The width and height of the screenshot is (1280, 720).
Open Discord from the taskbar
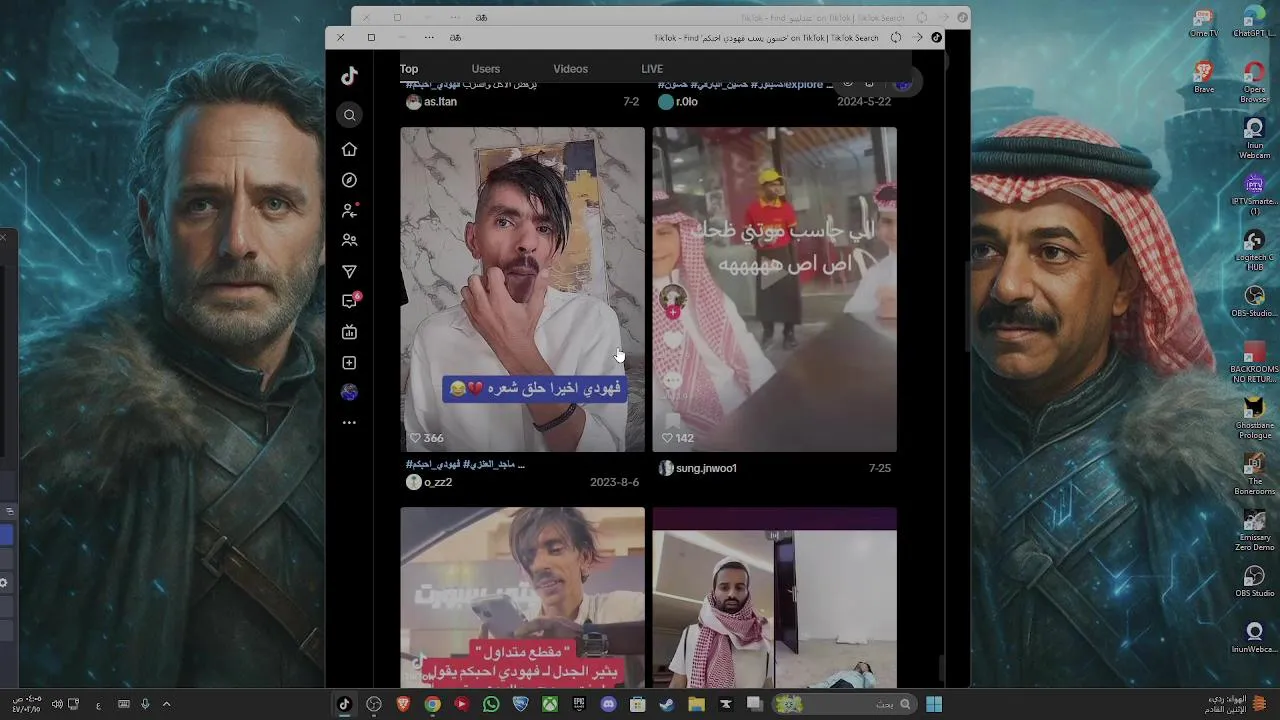click(608, 704)
